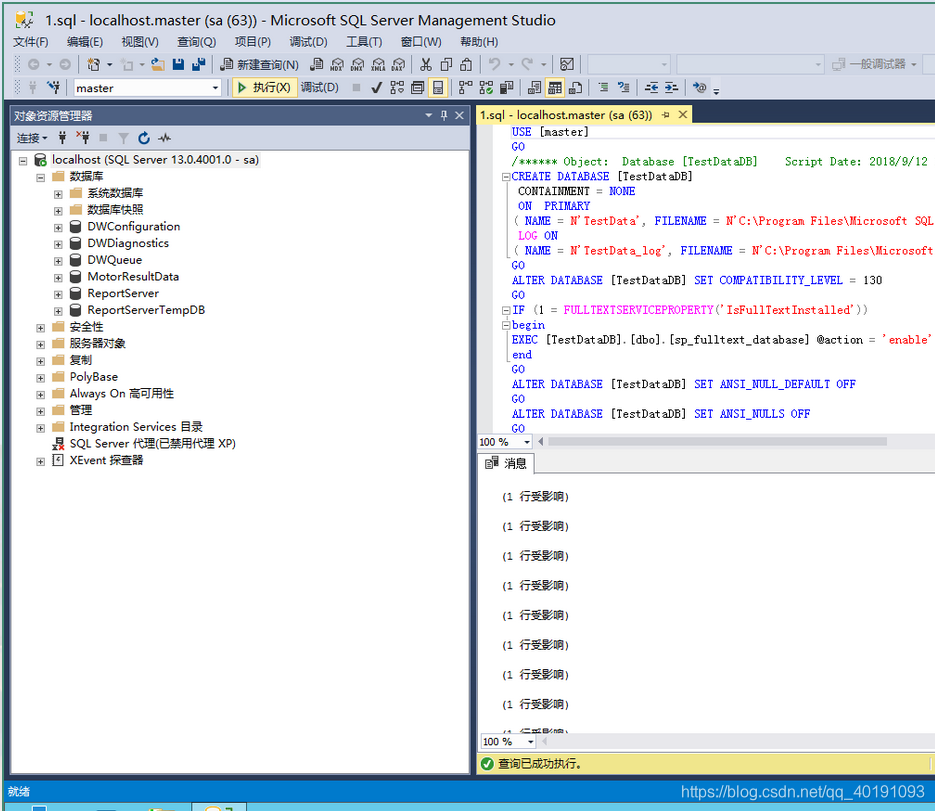
Task: Click the comment-out-lines toolbar icon
Action: pos(603,87)
